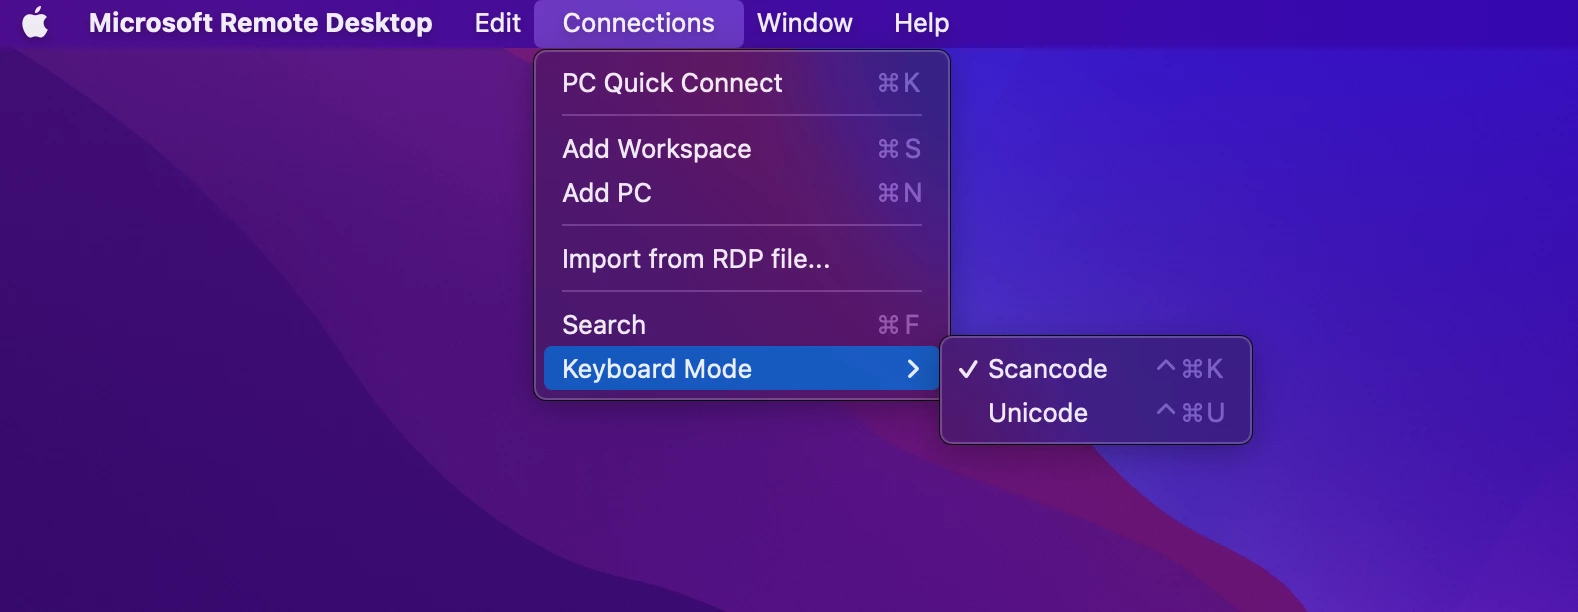
Task: Open the Help menu
Action: 922,22
